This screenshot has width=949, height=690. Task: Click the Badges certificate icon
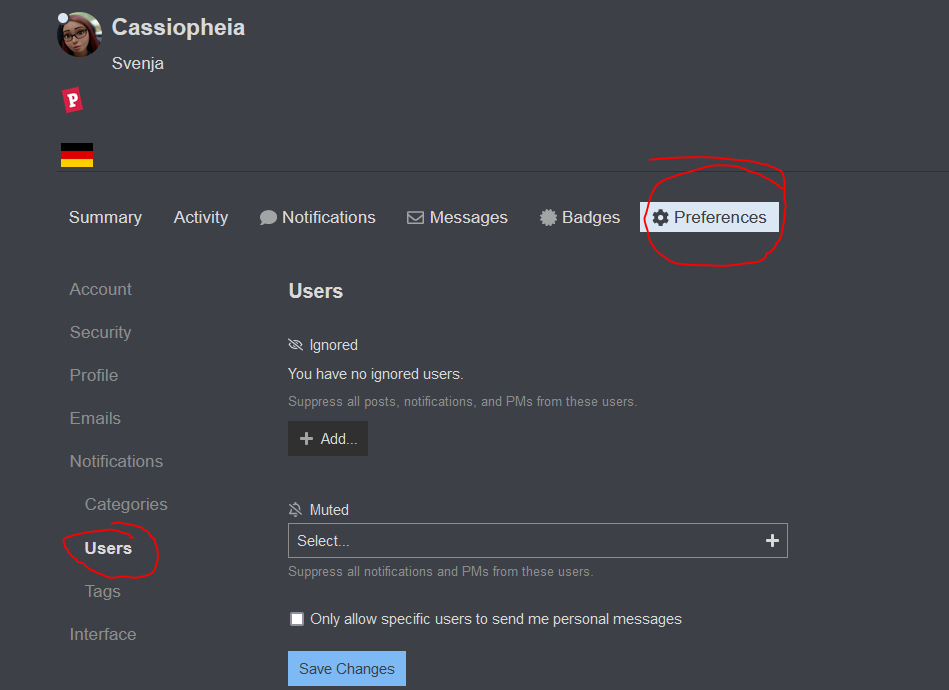tap(548, 218)
